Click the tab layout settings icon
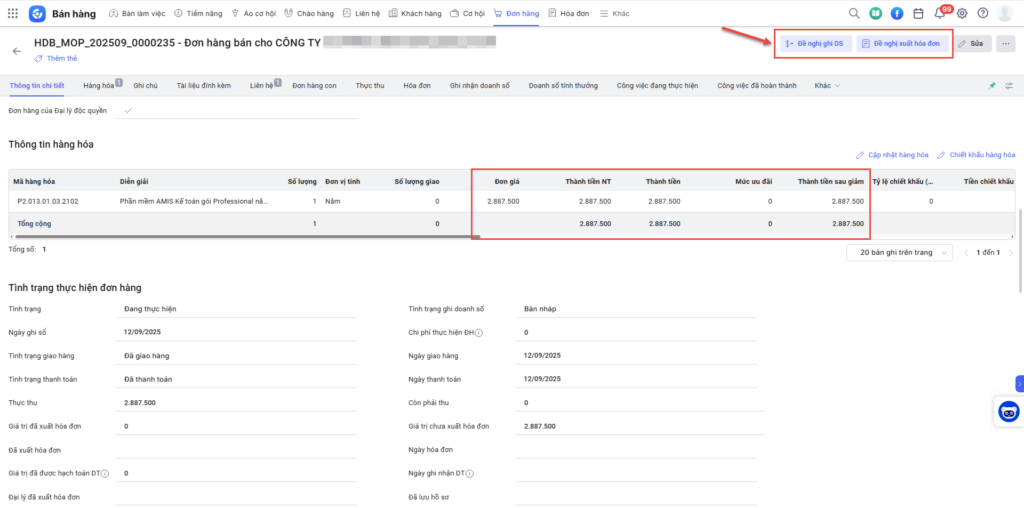The height and width of the screenshot is (508, 1024). (1009, 86)
